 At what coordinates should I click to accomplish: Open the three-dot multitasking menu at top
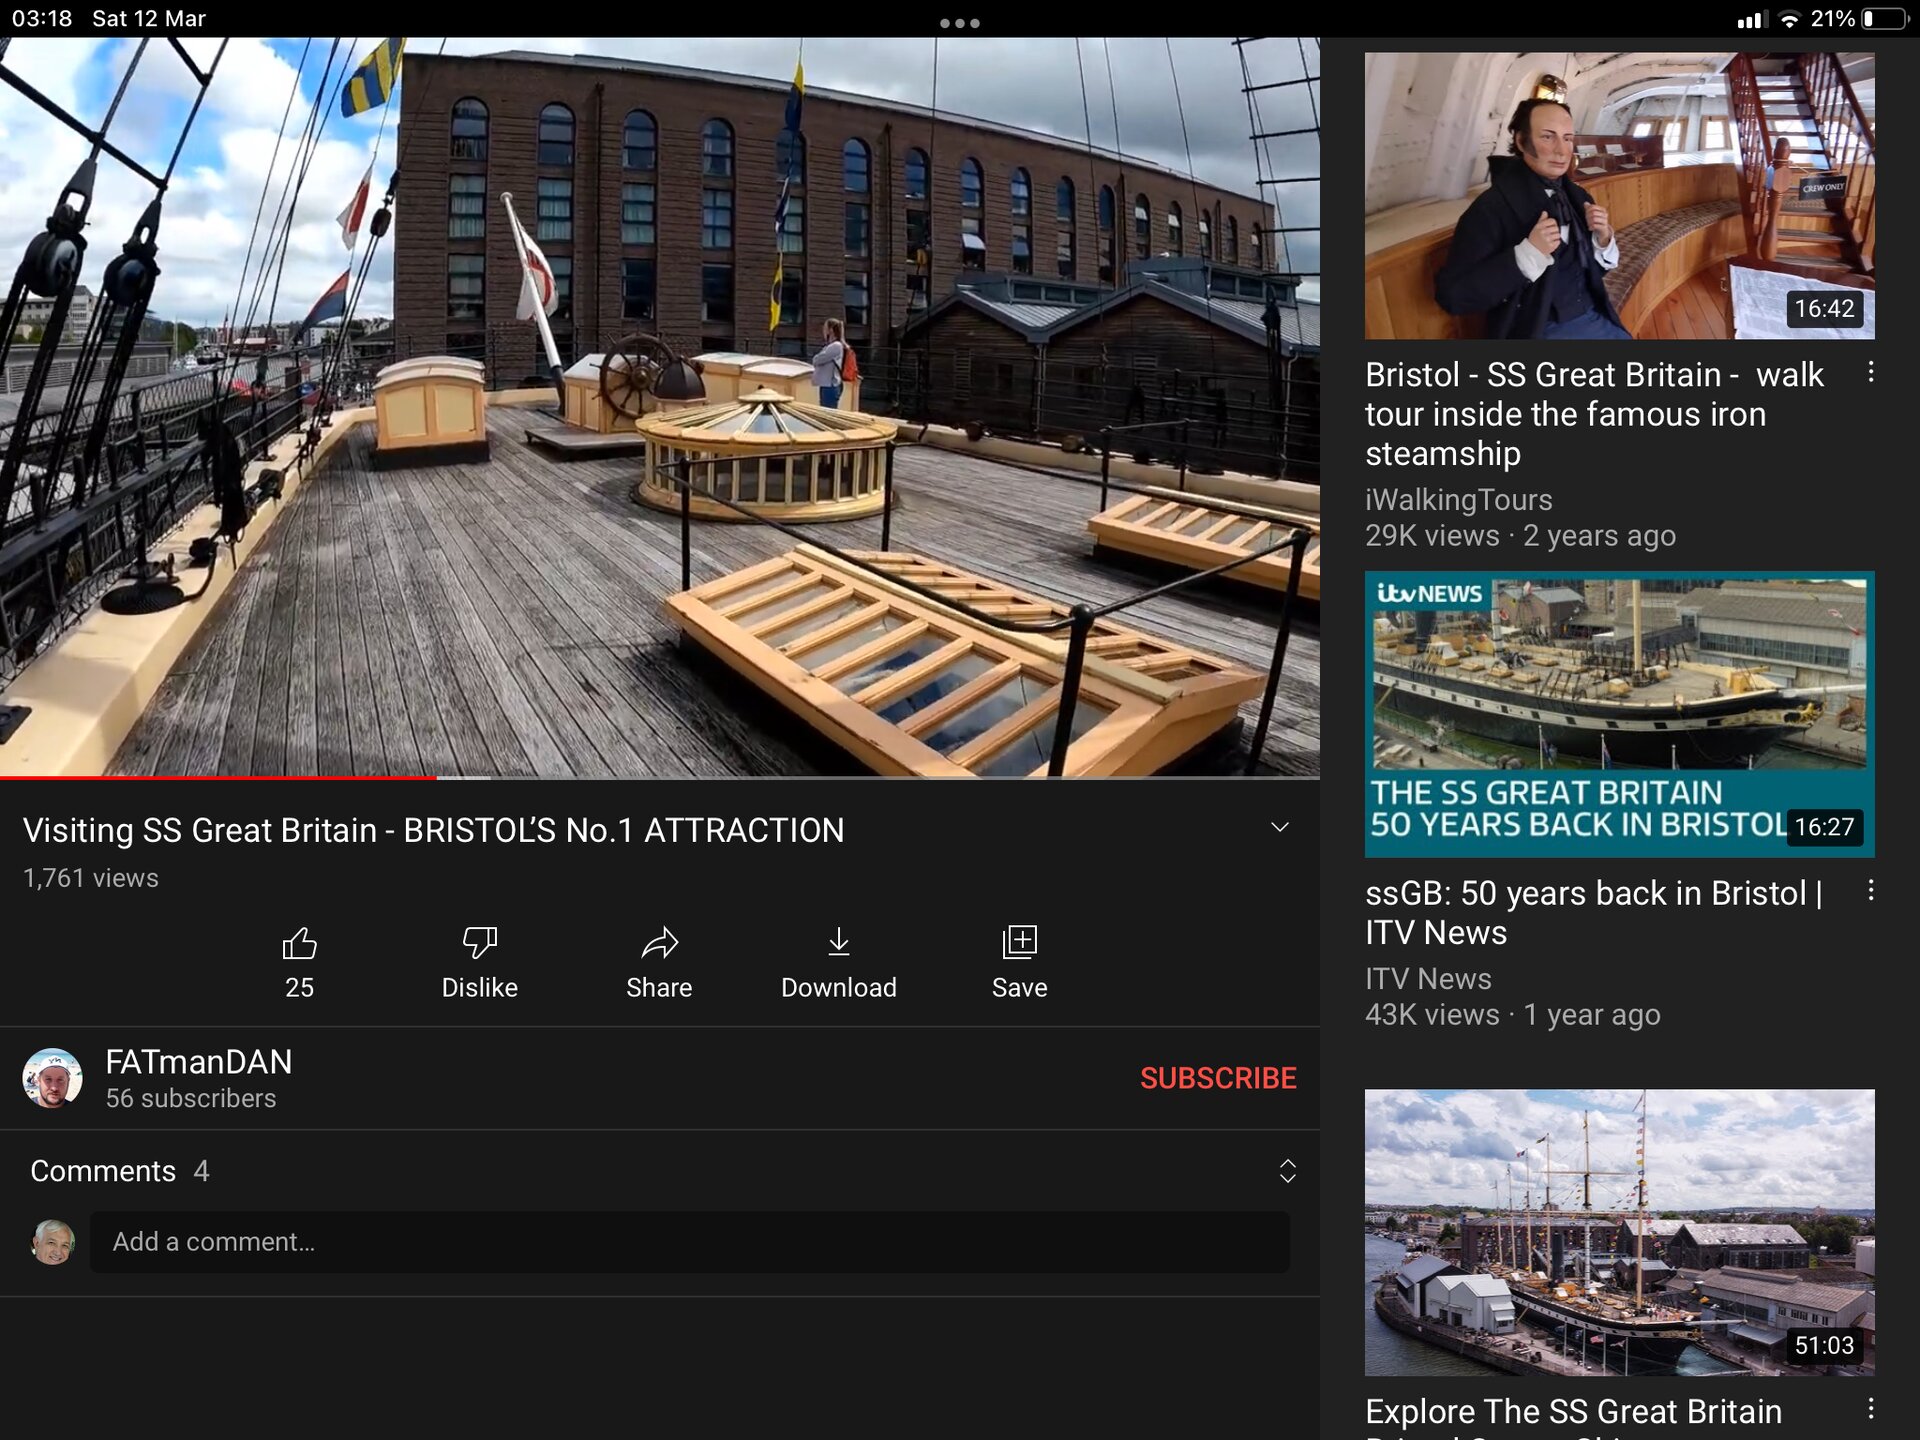(x=959, y=23)
